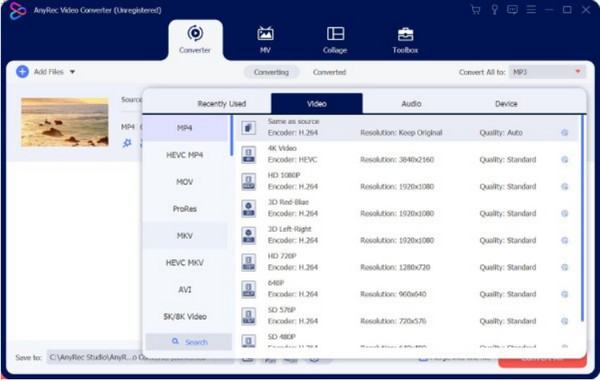Choose MOV in the format list
This screenshot has width=600, height=381.
pyautogui.click(x=185, y=182)
